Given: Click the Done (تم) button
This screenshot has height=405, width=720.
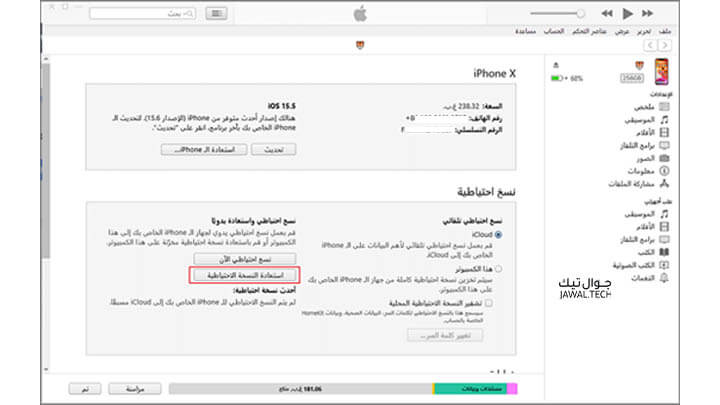Looking at the screenshot, I should pos(84,389).
